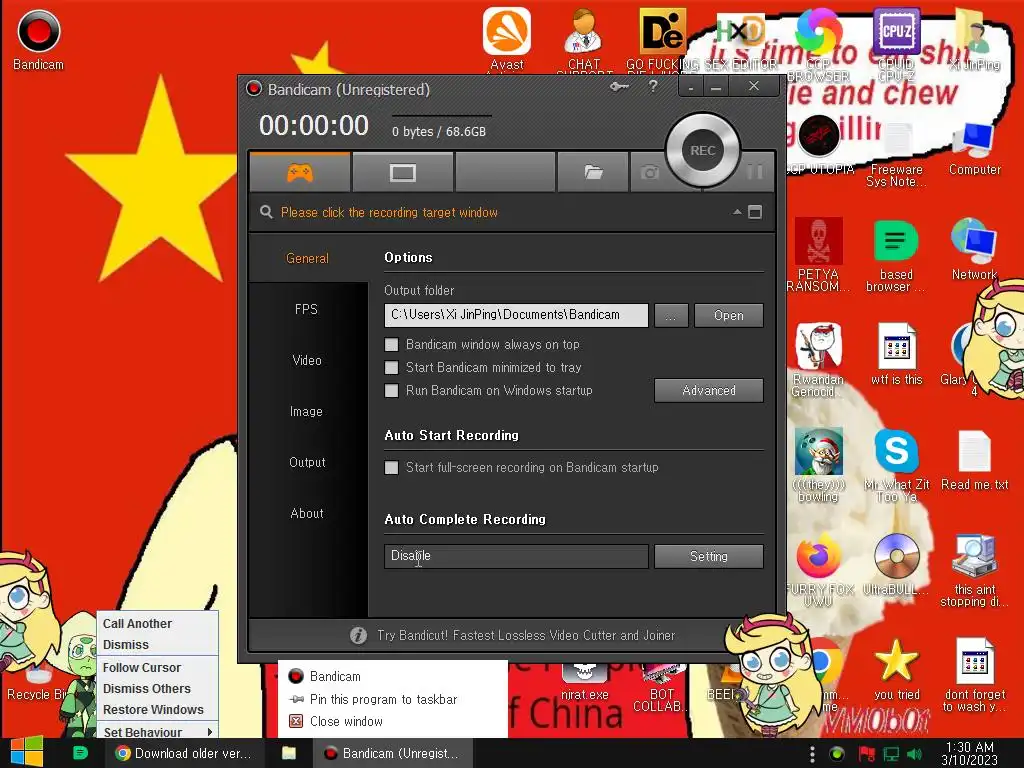Click the PETYA RANSOM desktop icon
The width and height of the screenshot is (1024, 768).
pyautogui.click(x=818, y=255)
